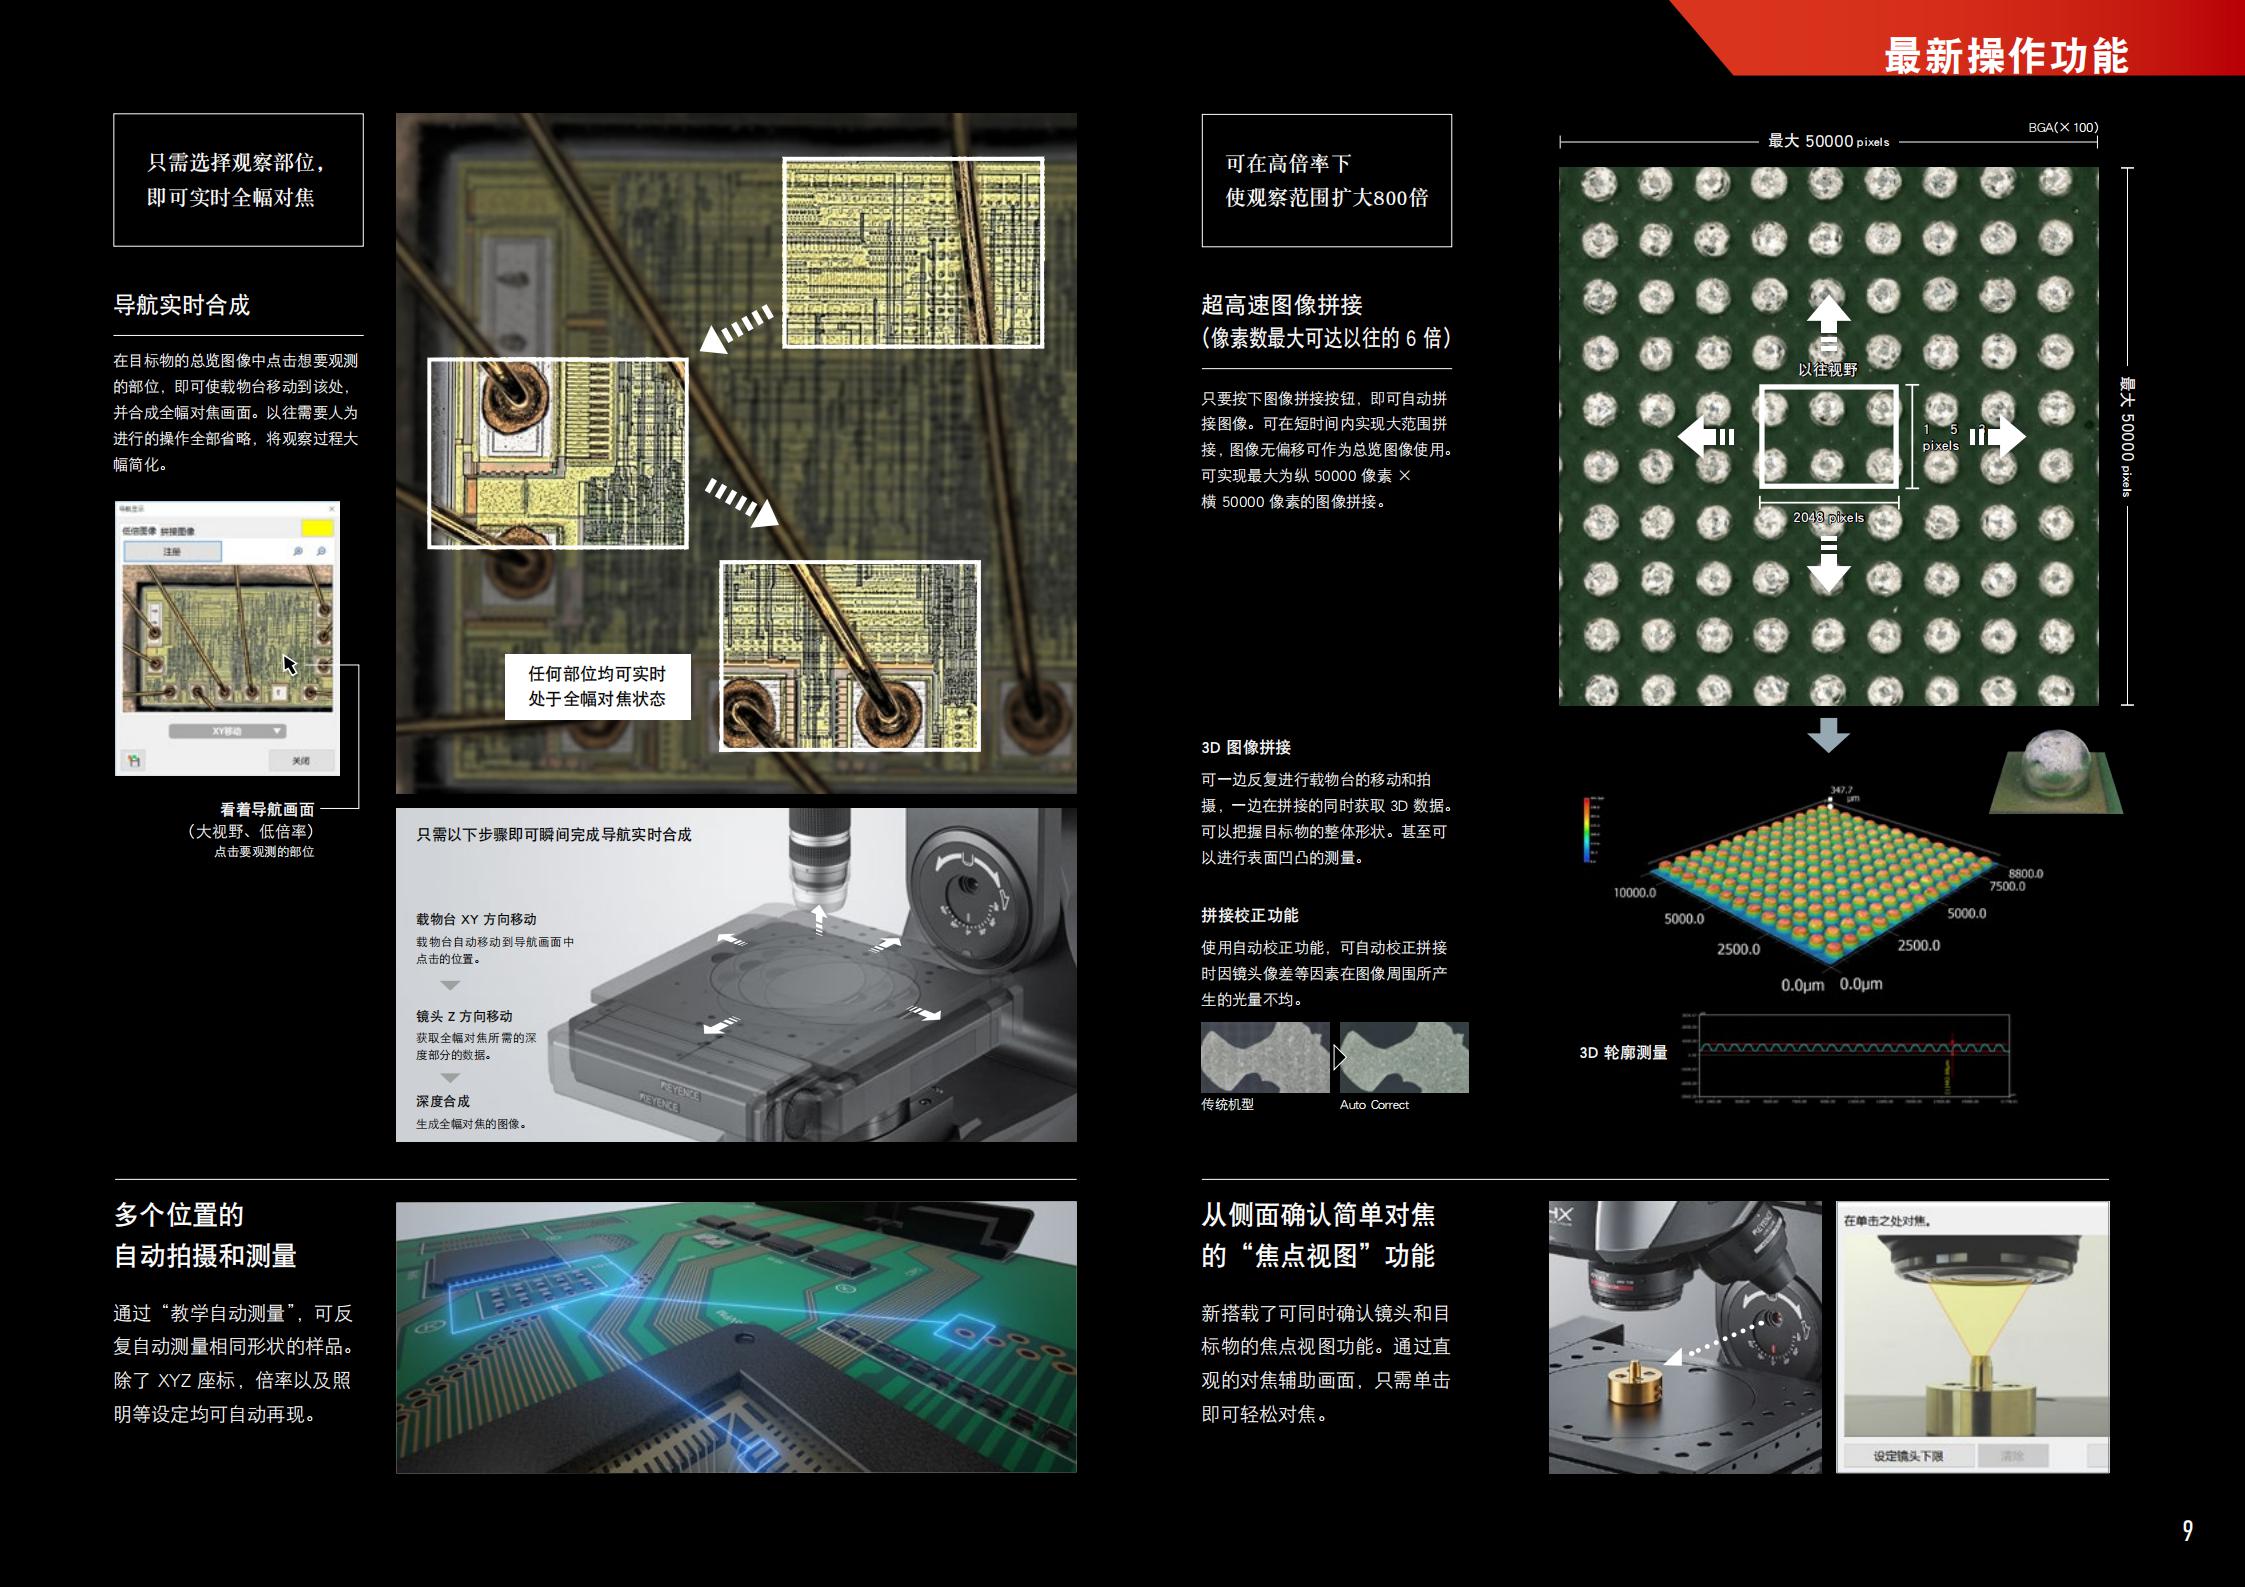Viewport: 2245px width, 1587px height.
Task: Close the navigation display window with X
Action: coord(331,509)
